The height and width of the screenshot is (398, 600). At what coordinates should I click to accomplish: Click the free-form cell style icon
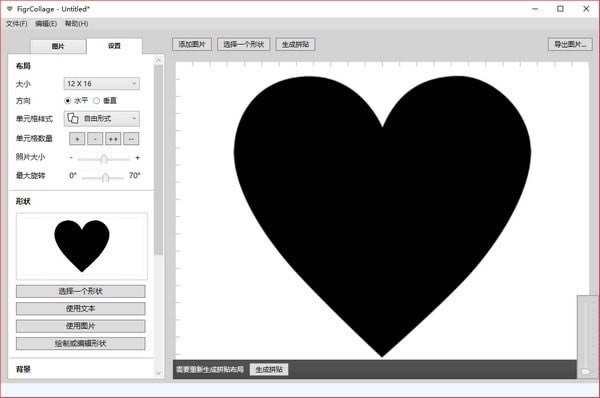[73, 118]
